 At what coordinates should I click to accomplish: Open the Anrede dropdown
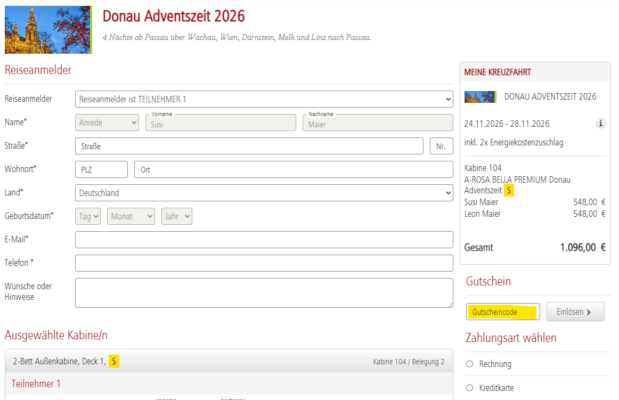tap(107, 122)
